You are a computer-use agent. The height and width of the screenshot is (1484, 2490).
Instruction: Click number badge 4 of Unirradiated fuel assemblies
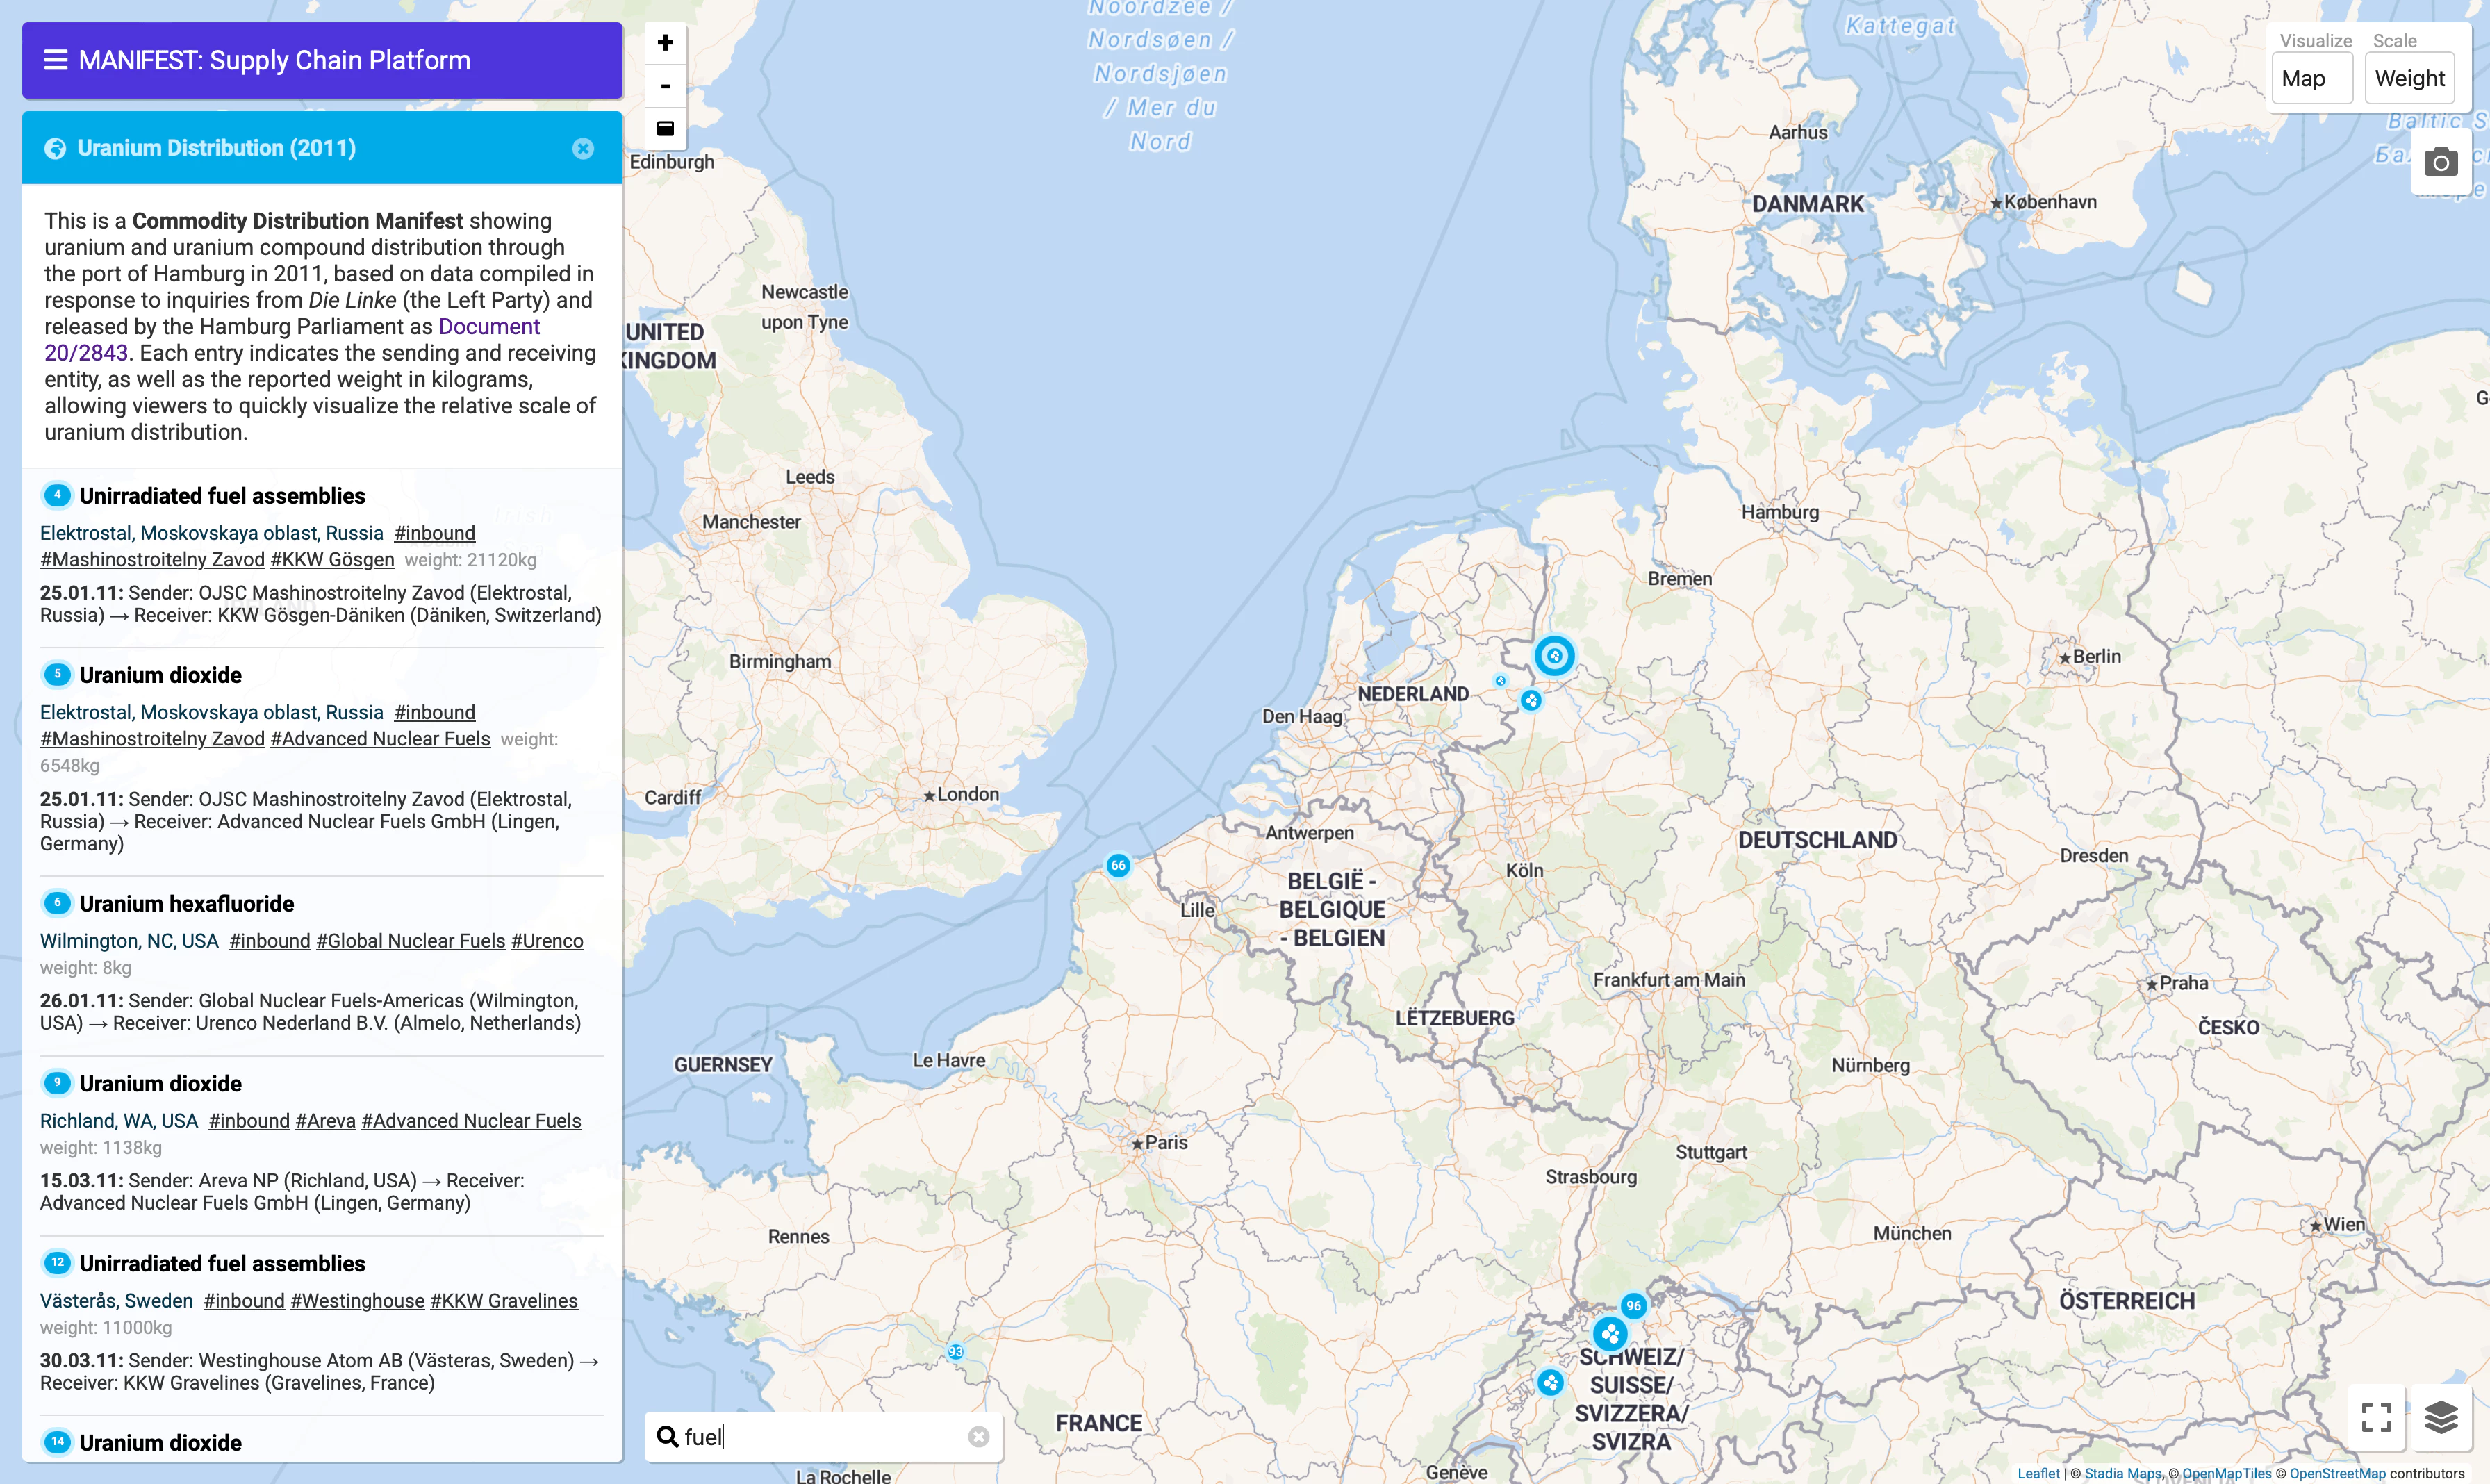pyautogui.click(x=57, y=495)
